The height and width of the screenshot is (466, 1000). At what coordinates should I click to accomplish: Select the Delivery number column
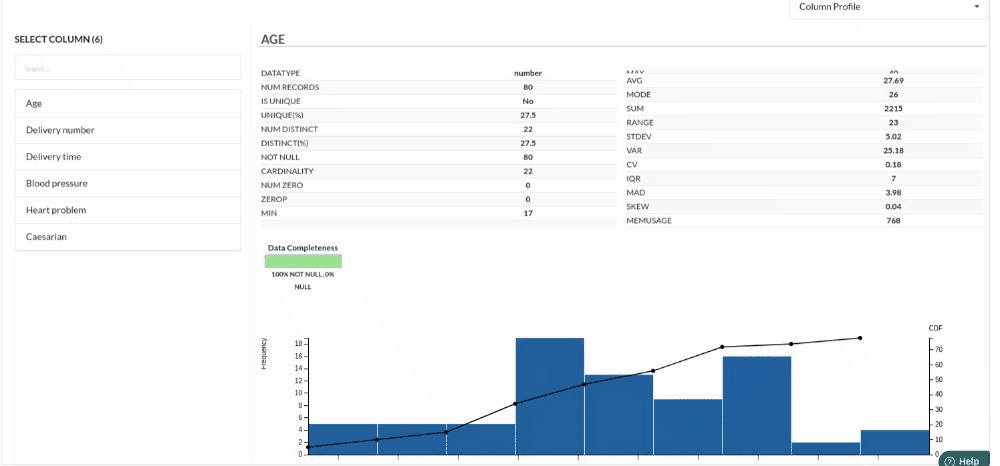pyautogui.click(x=128, y=130)
